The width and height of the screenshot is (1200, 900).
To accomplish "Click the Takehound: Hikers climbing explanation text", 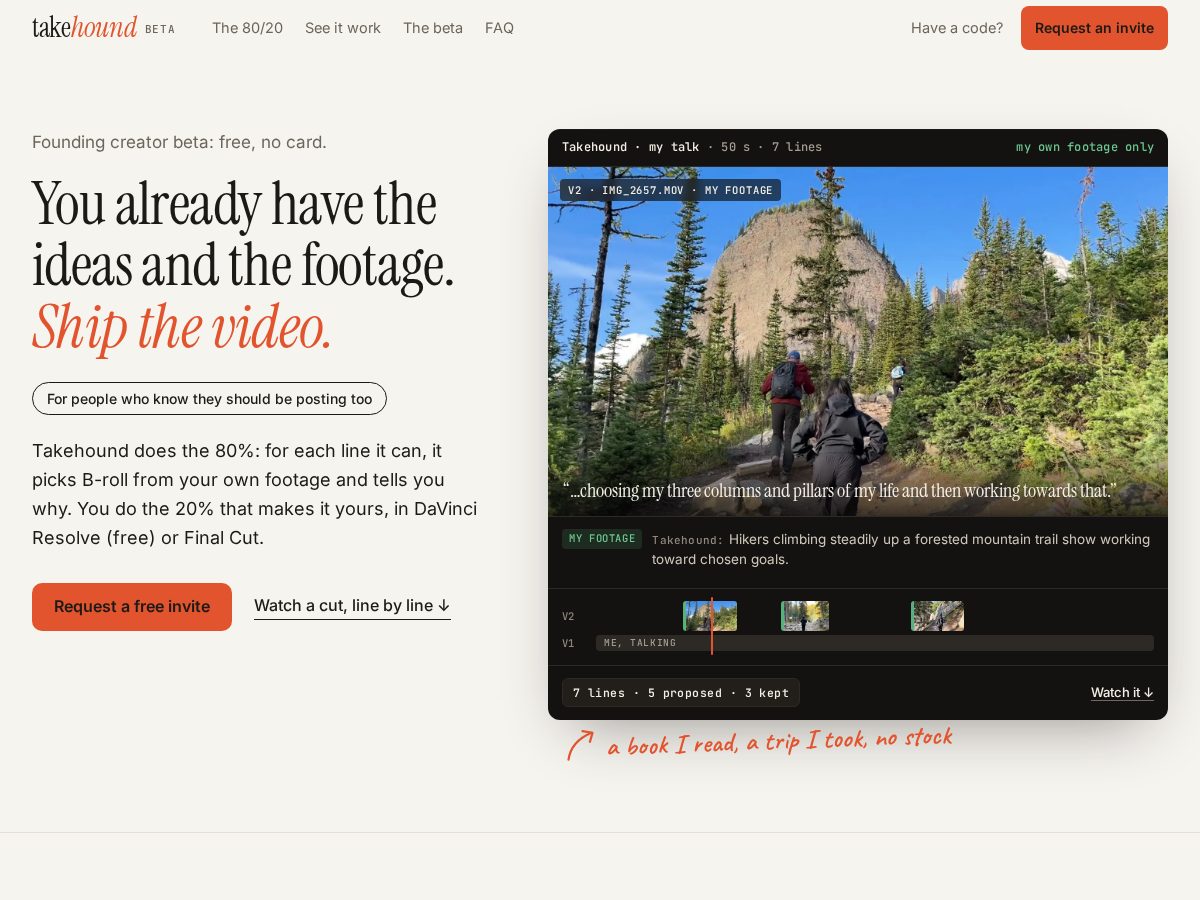I will [901, 549].
